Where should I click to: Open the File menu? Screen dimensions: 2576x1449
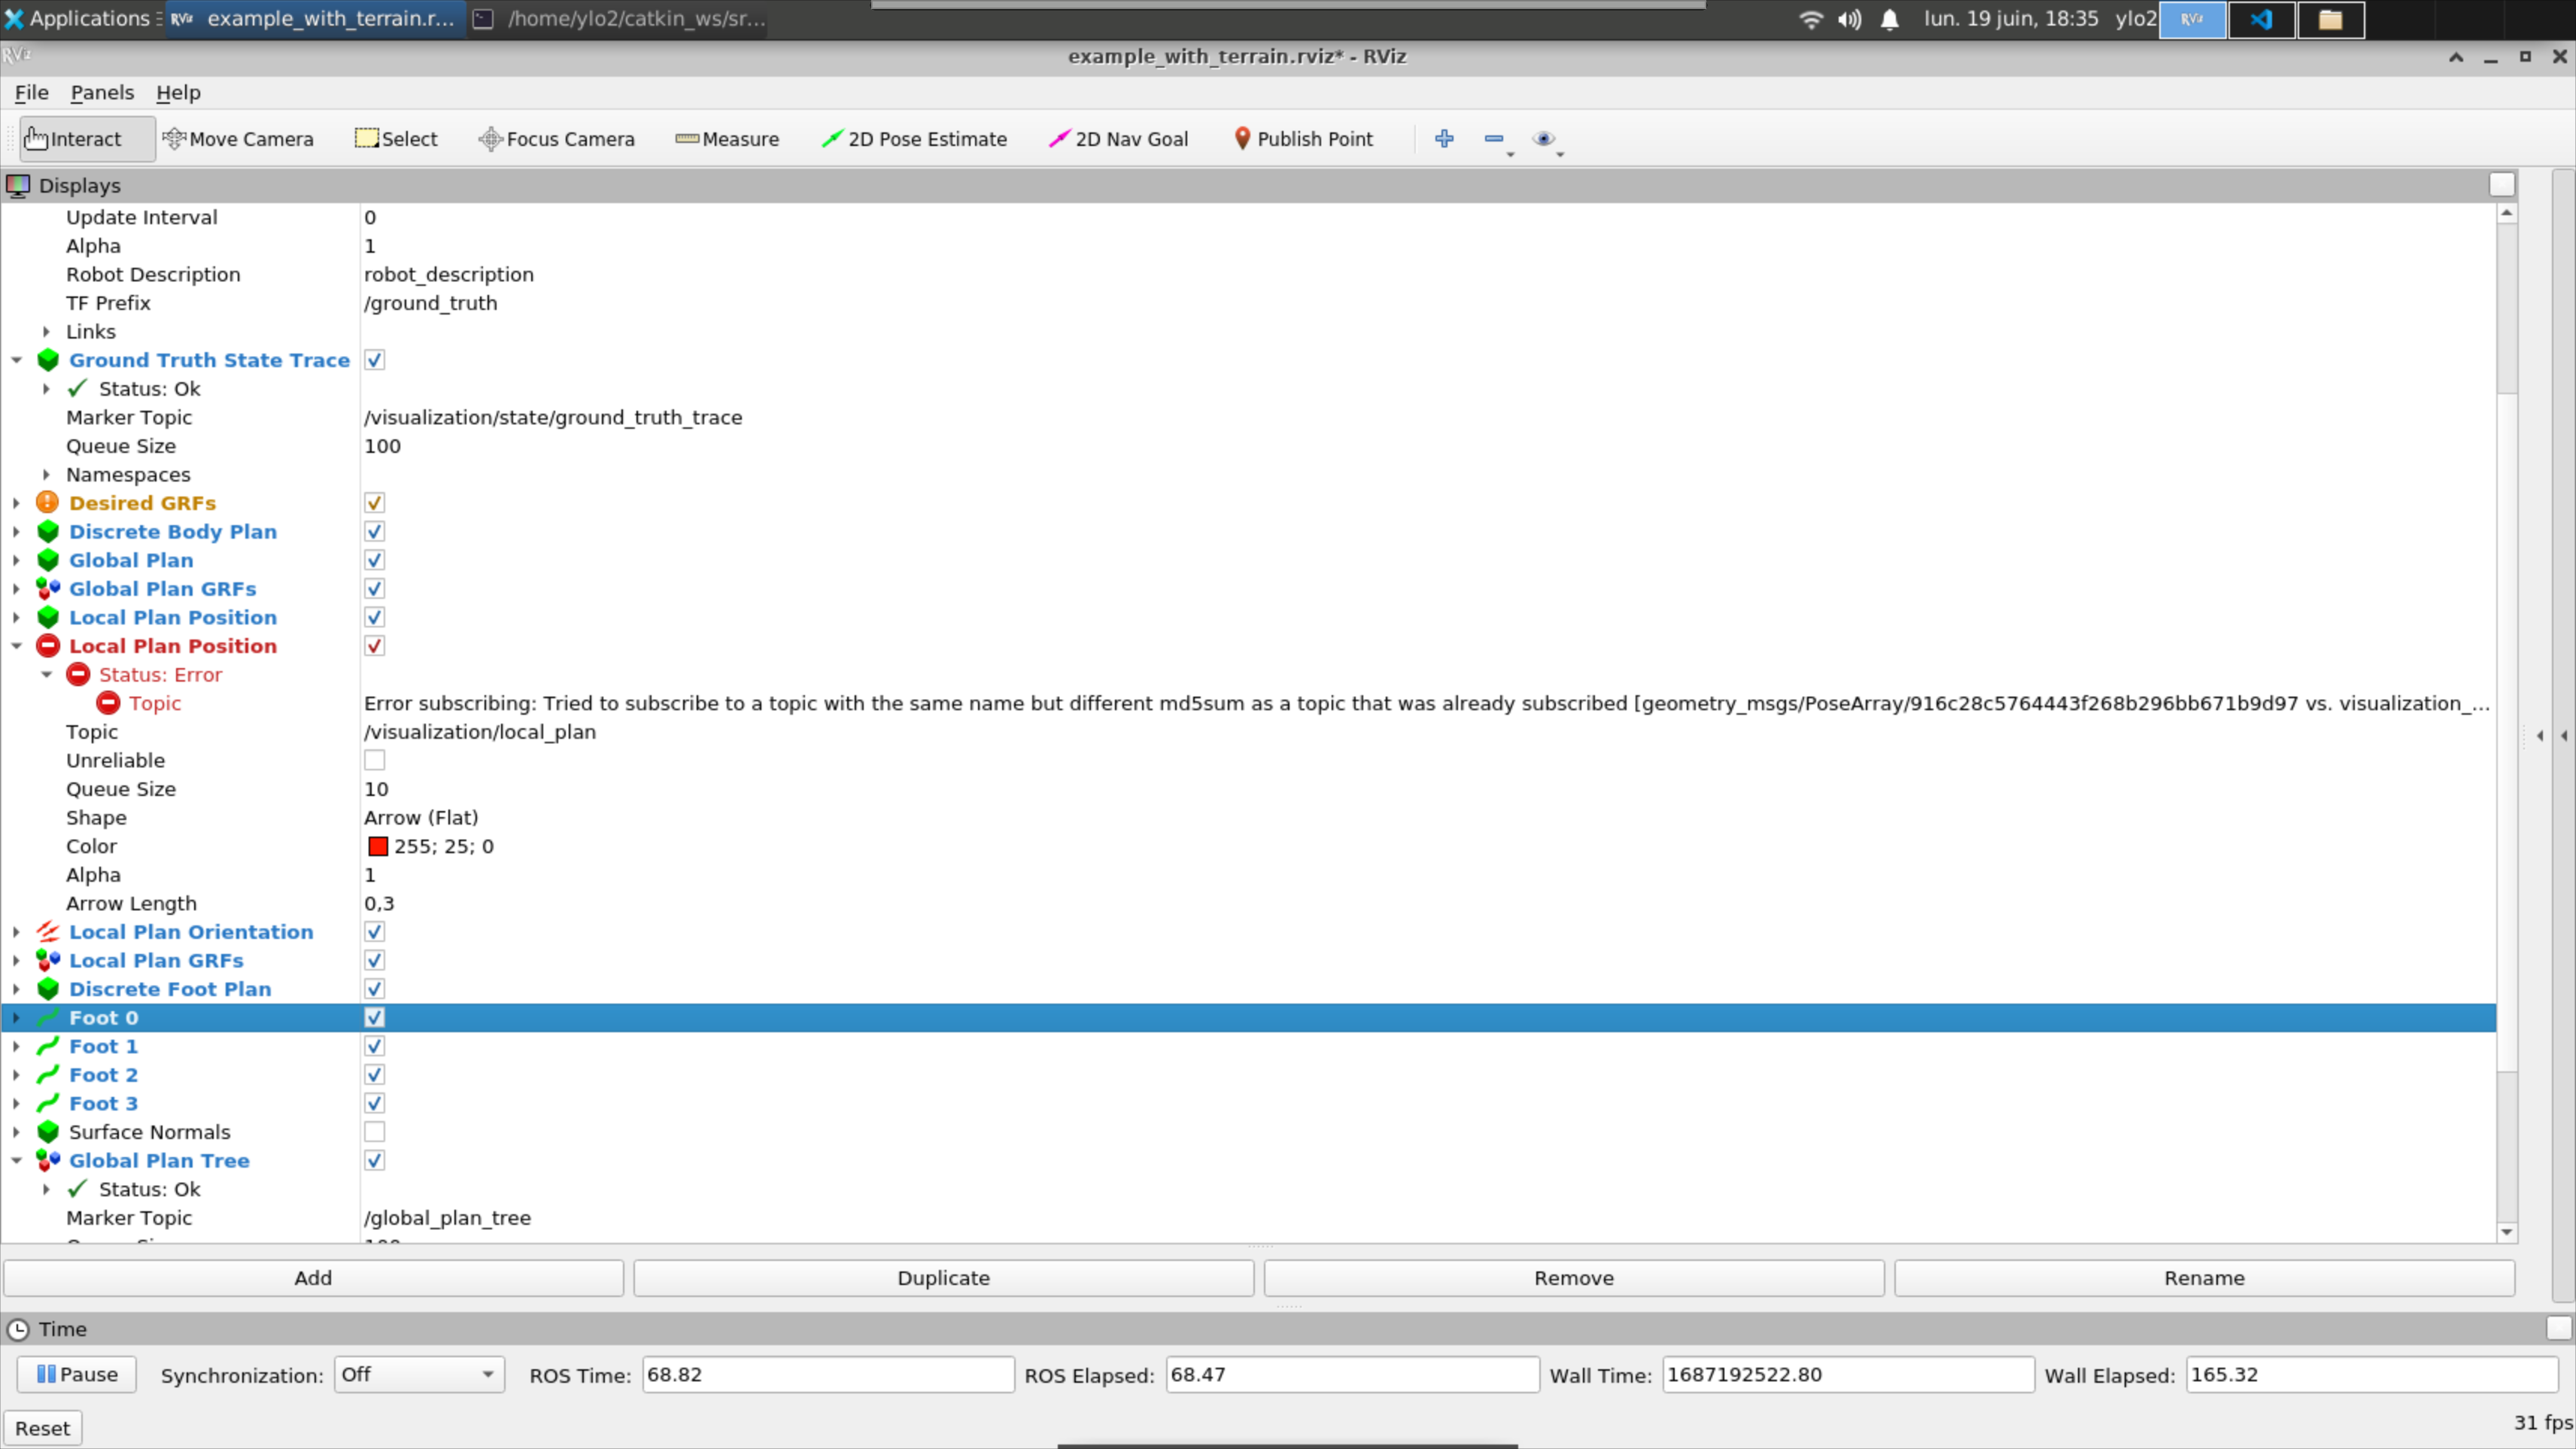pyautogui.click(x=31, y=92)
